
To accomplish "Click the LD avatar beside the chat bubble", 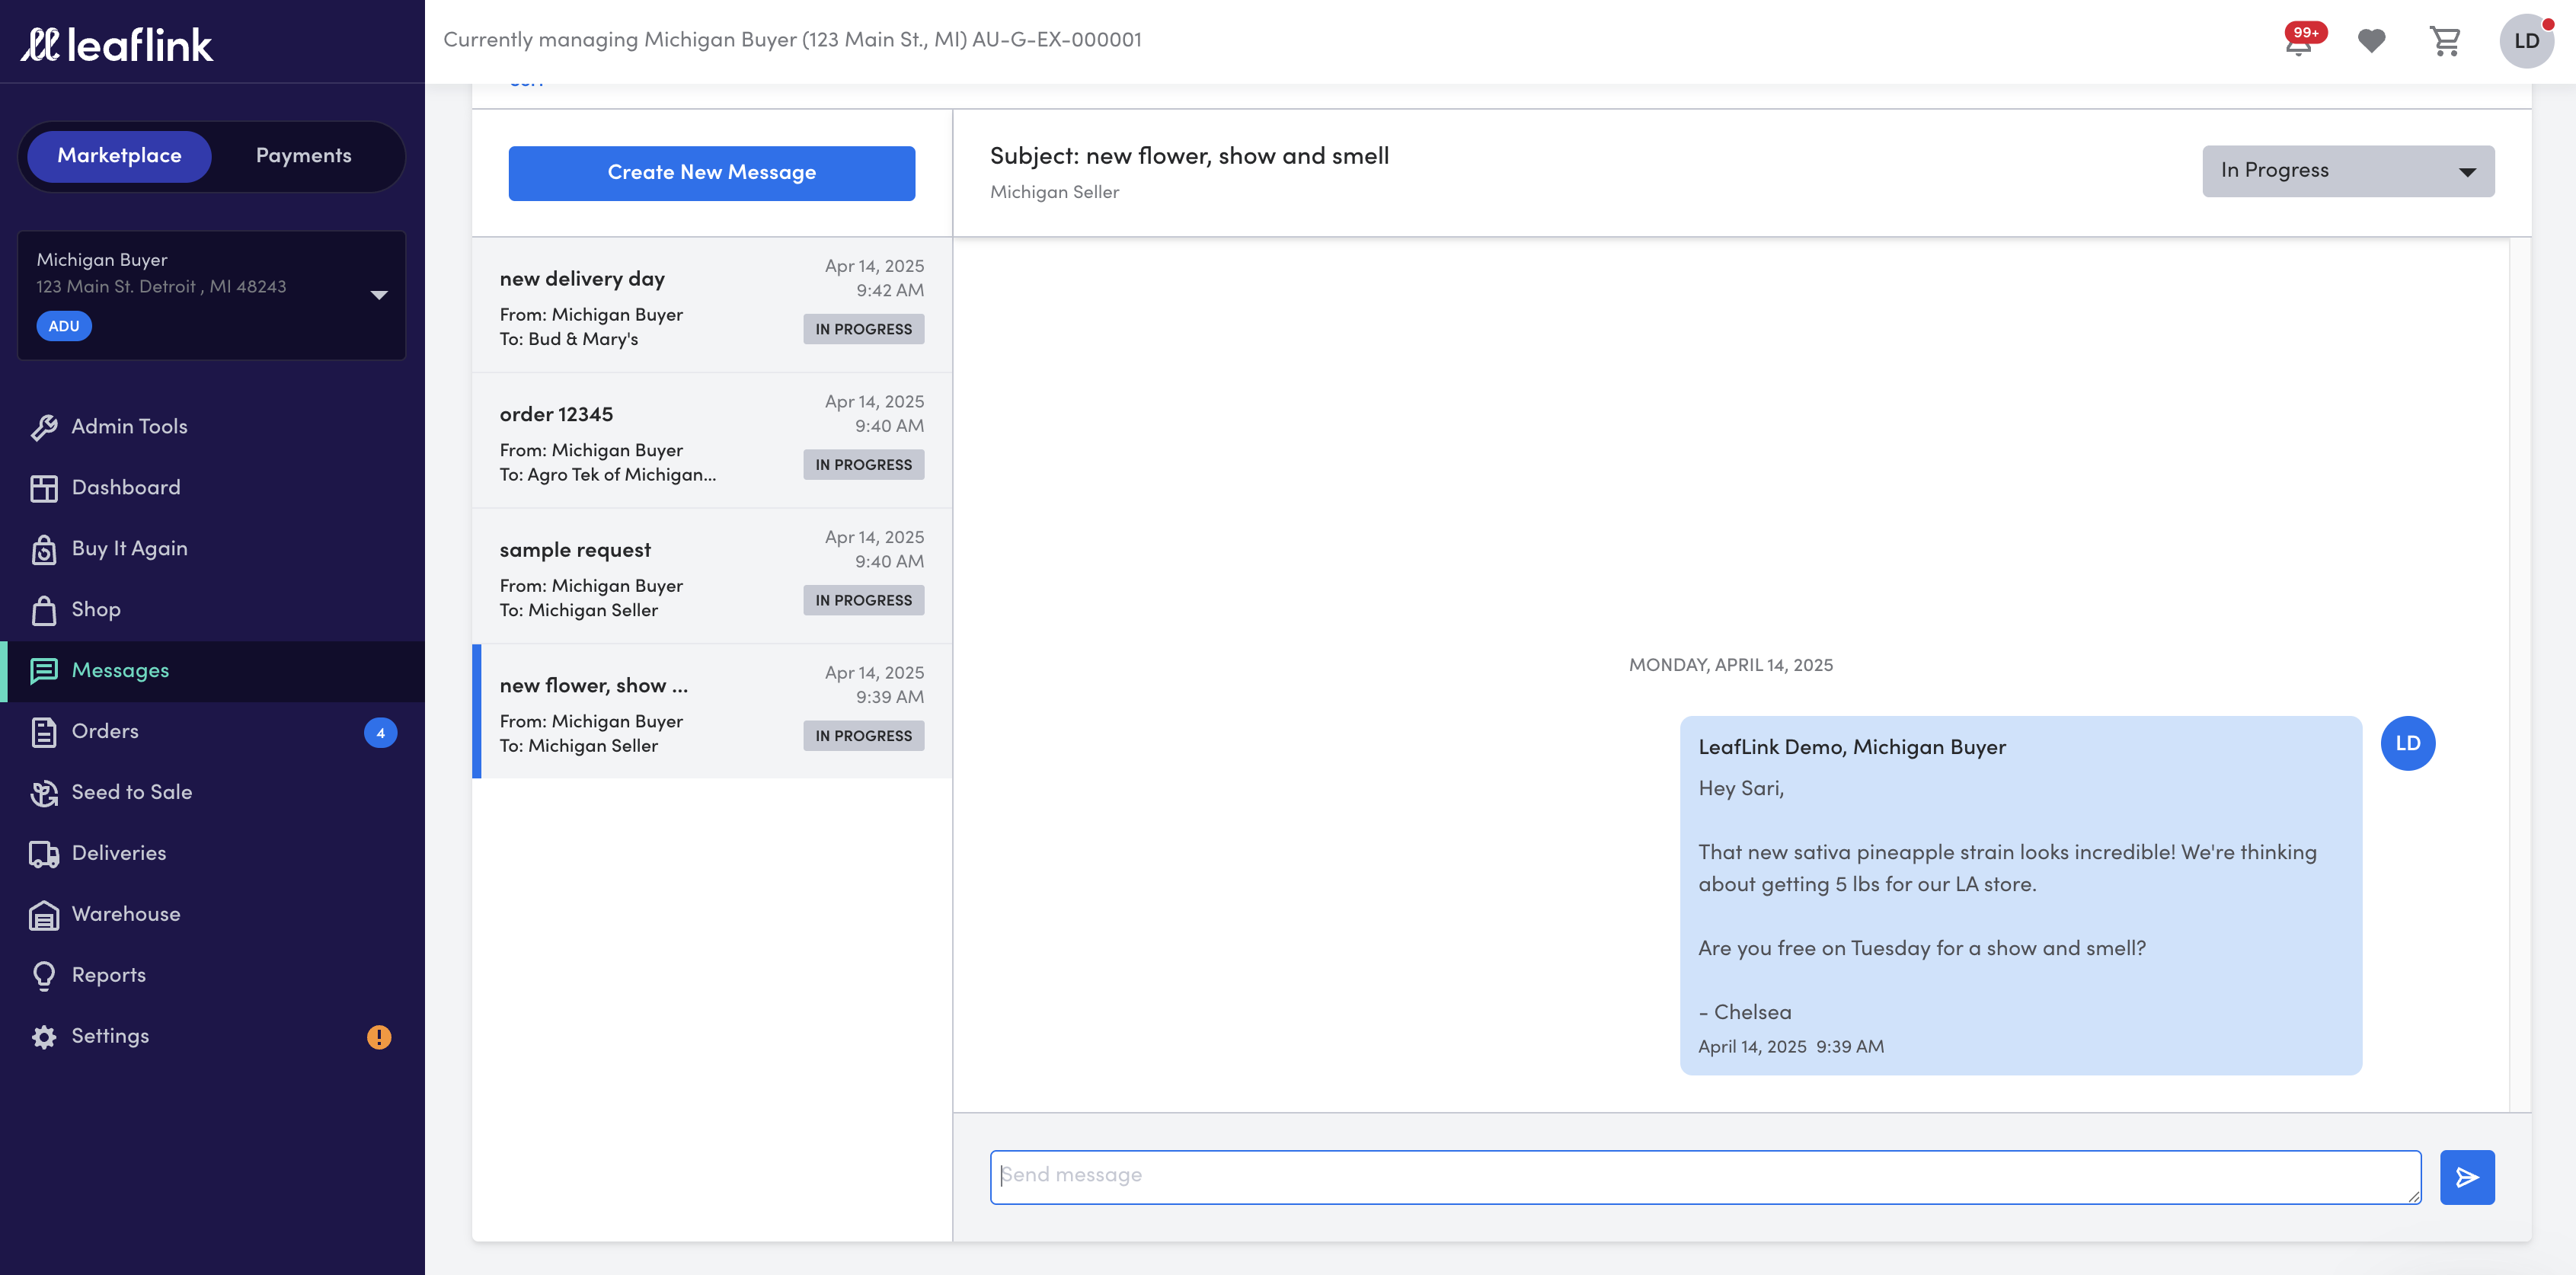I will (2407, 743).
